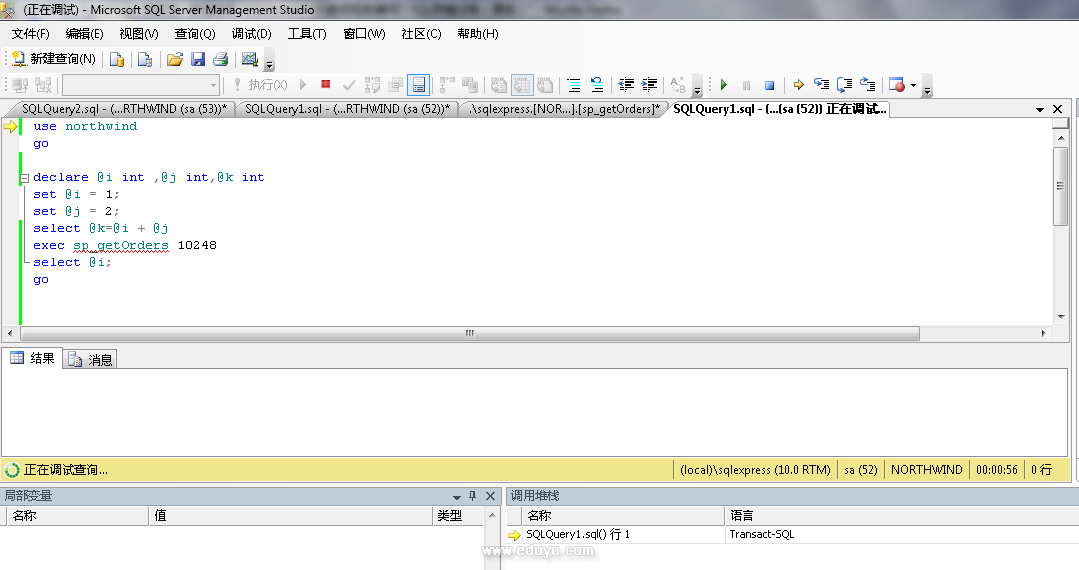Viewport: 1079px width, 570px height.
Task: Open the 帮助(H) menu
Action: [x=478, y=34]
